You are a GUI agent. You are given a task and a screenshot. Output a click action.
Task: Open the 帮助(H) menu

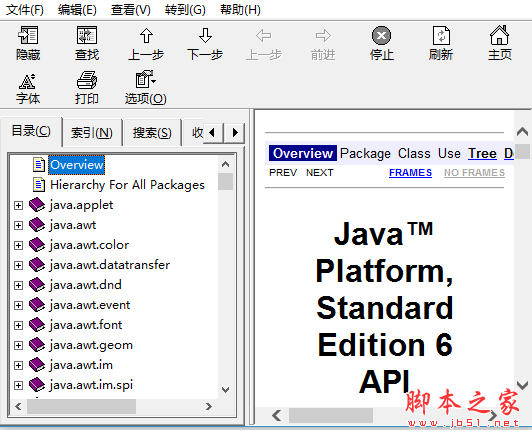coord(240,10)
